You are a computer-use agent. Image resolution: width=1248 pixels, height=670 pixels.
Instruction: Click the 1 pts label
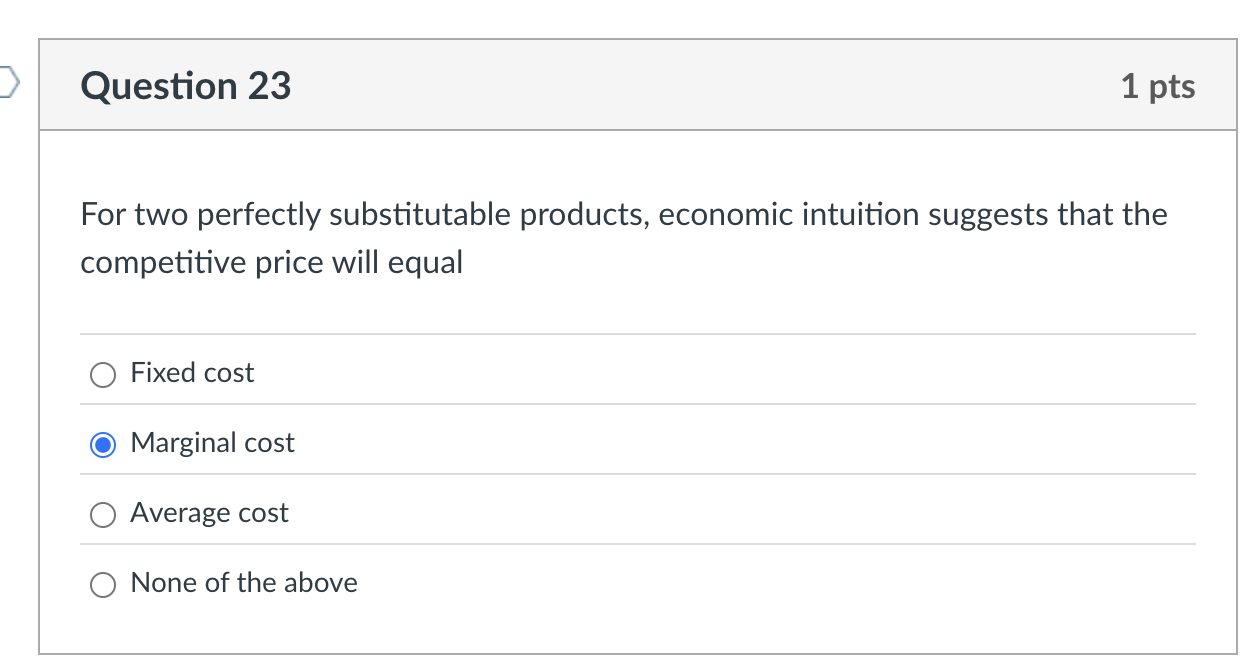pyautogui.click(x=1160, y=86)
